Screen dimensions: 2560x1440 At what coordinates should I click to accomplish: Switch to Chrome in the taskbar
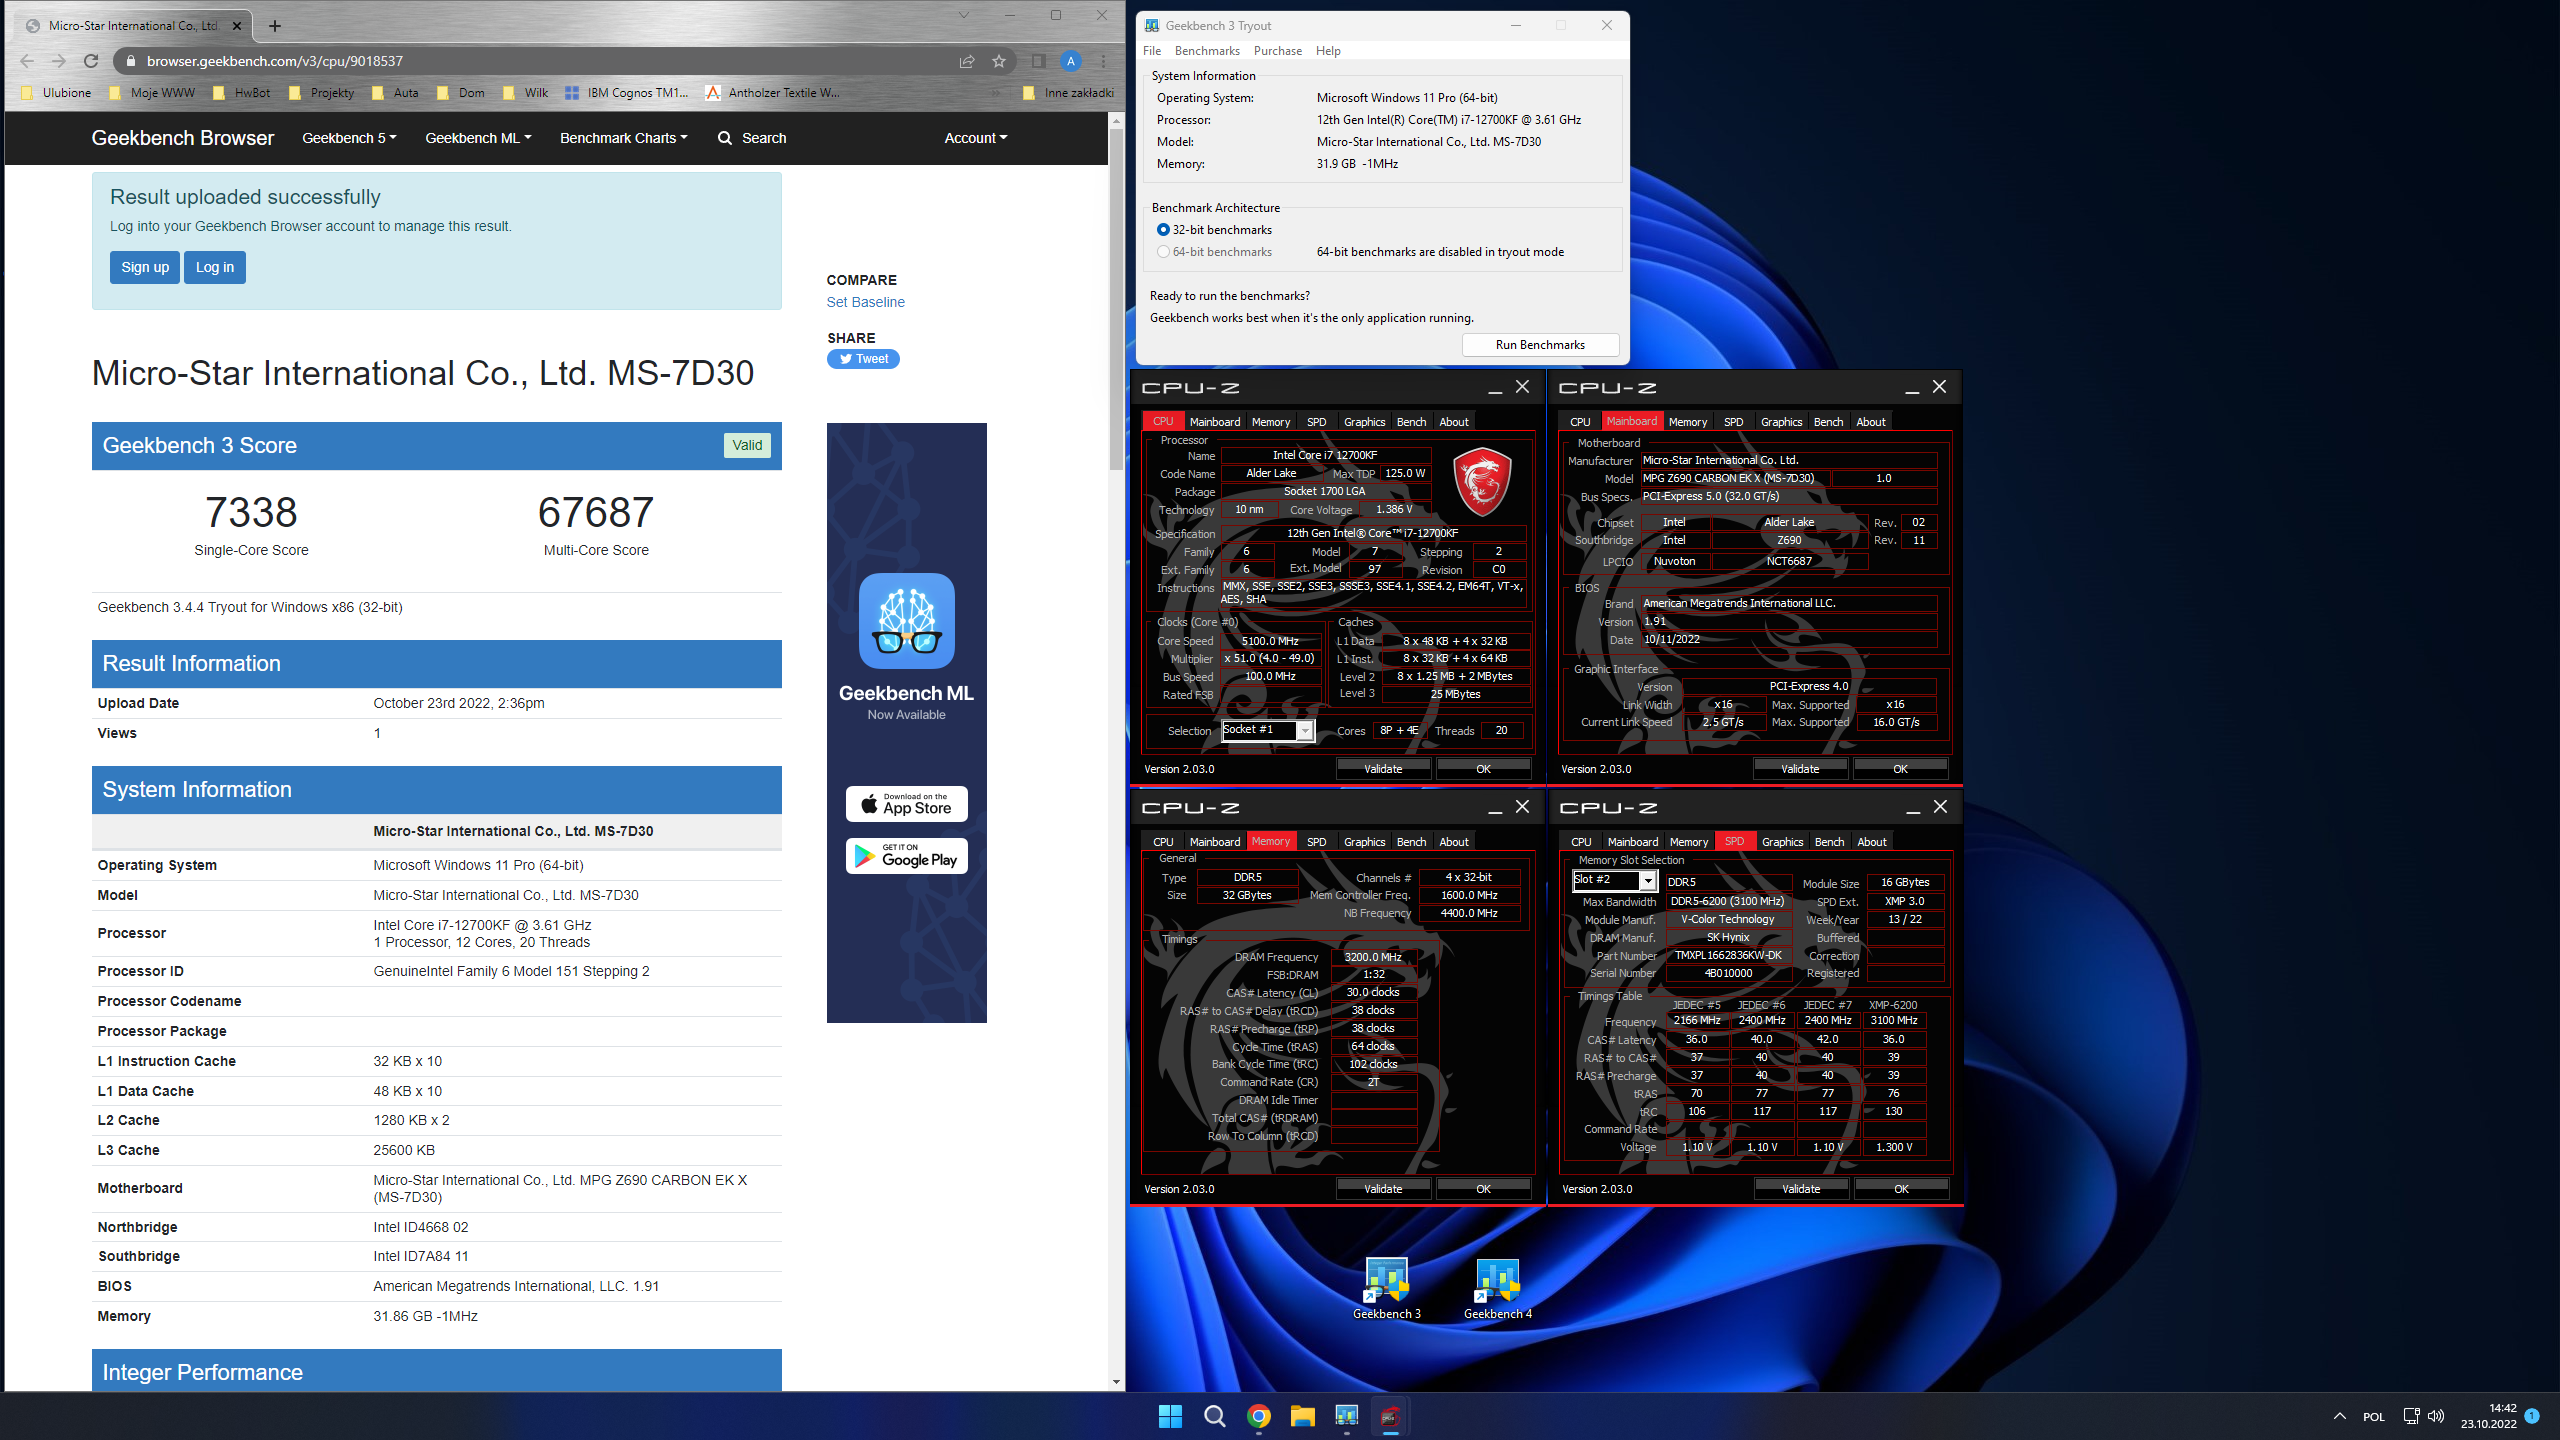click(x=1258, y=1416)
